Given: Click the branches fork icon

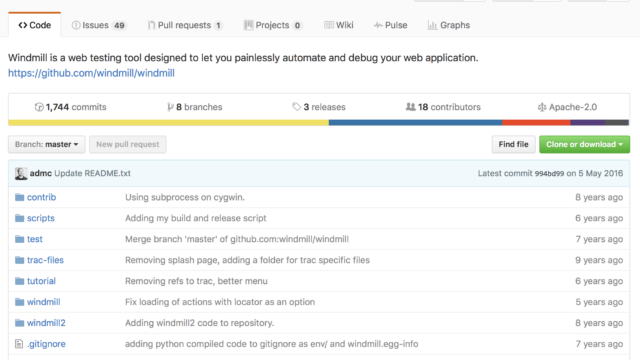Looking at the screenshot, I should click(x=170, y=107).
